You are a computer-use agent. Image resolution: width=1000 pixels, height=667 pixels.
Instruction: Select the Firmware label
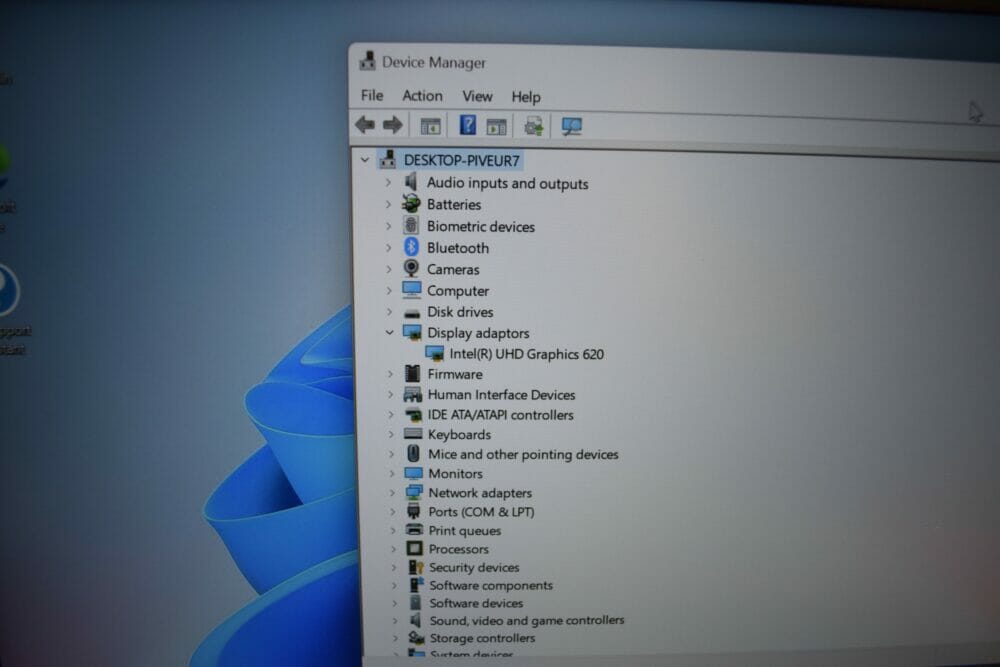pos(455,374)
